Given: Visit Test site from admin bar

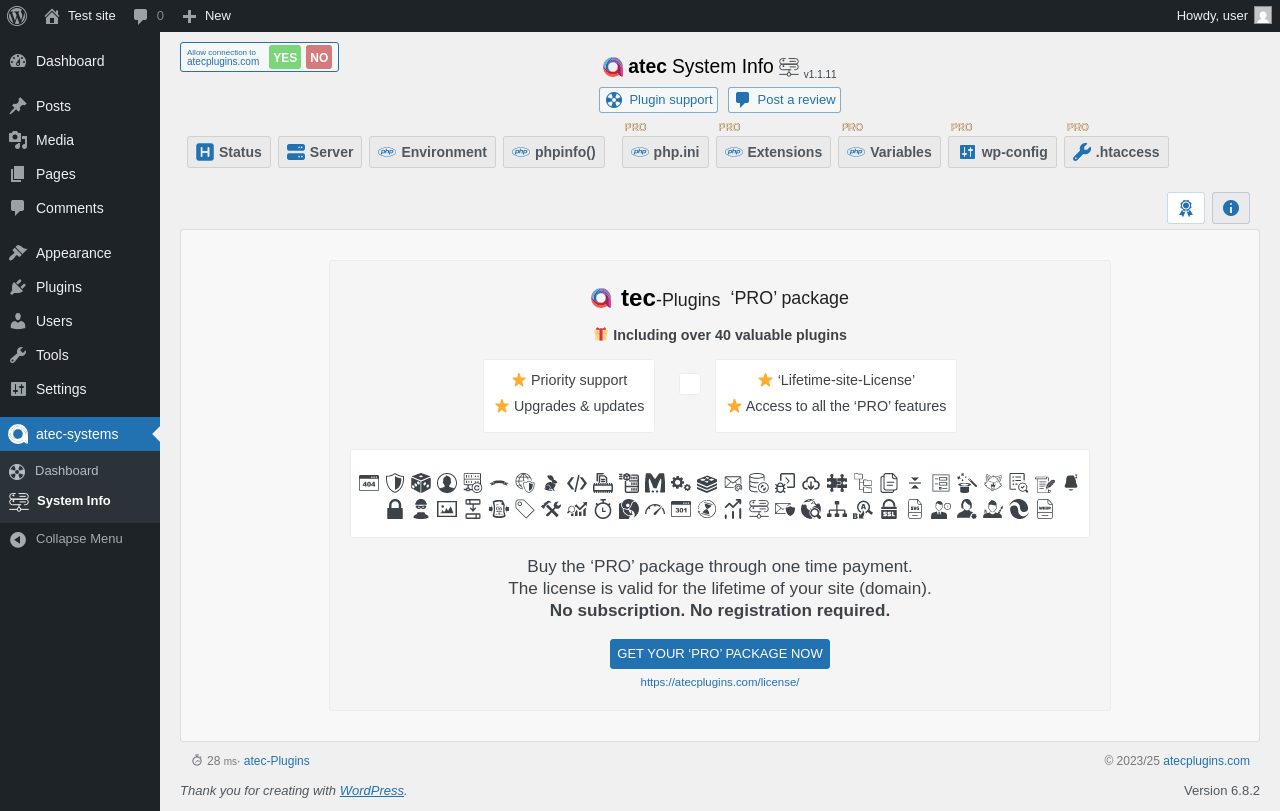Looking at the screenshot, I should (80, 15).
